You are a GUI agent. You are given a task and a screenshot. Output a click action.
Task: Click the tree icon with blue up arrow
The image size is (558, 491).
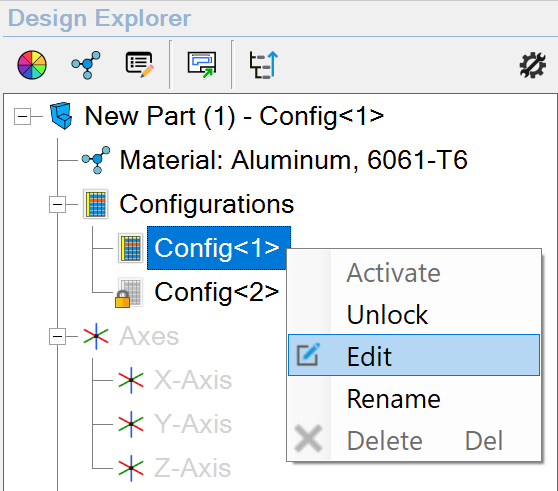tap(263, 65)
